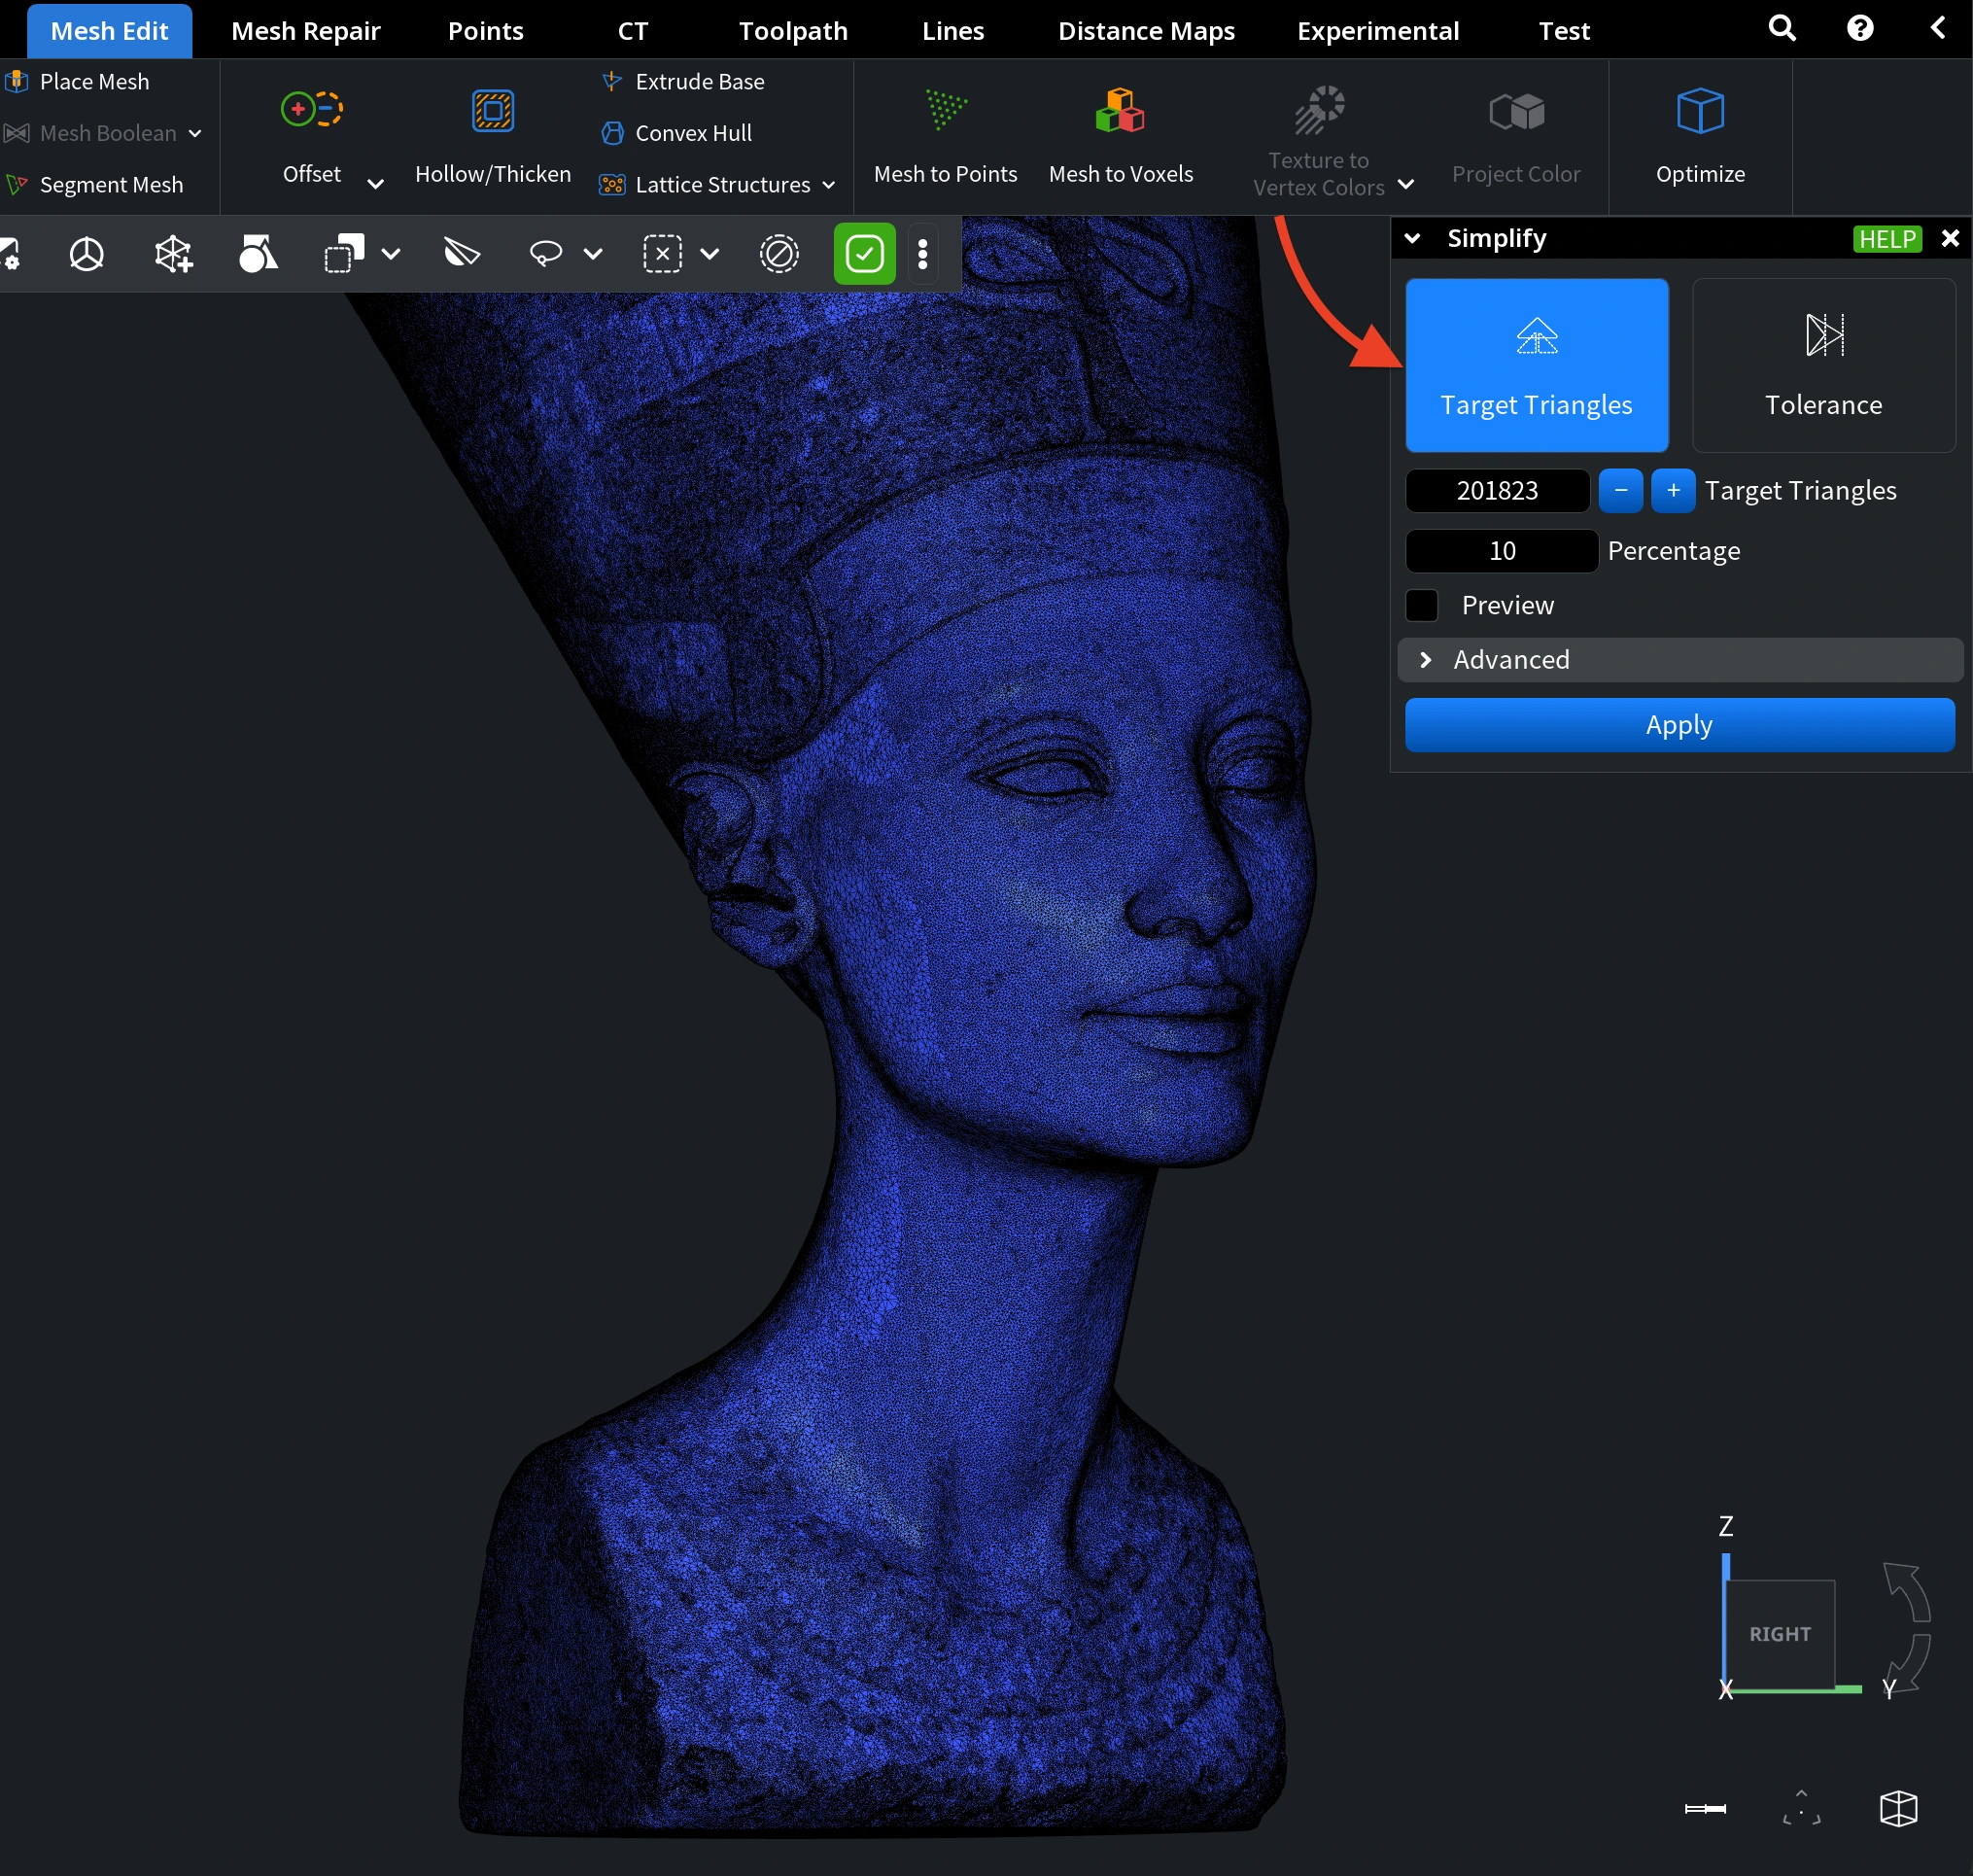Click the dashed box with X icon

(x=662, y=254)
